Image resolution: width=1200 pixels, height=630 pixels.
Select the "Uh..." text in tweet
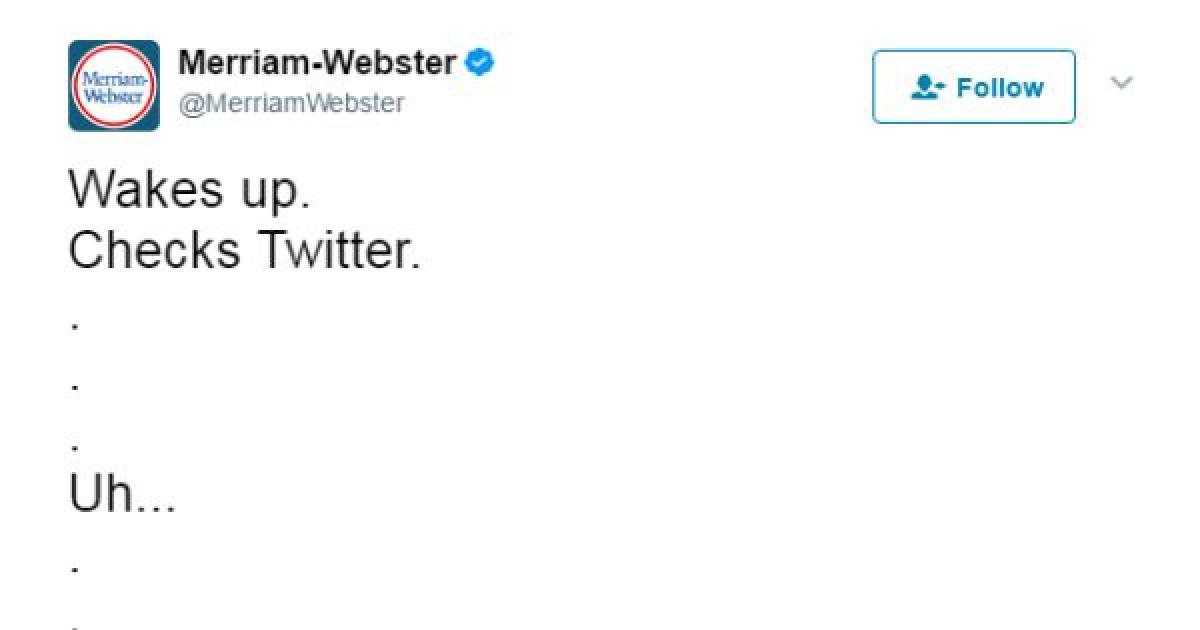(x=122, y=494)
